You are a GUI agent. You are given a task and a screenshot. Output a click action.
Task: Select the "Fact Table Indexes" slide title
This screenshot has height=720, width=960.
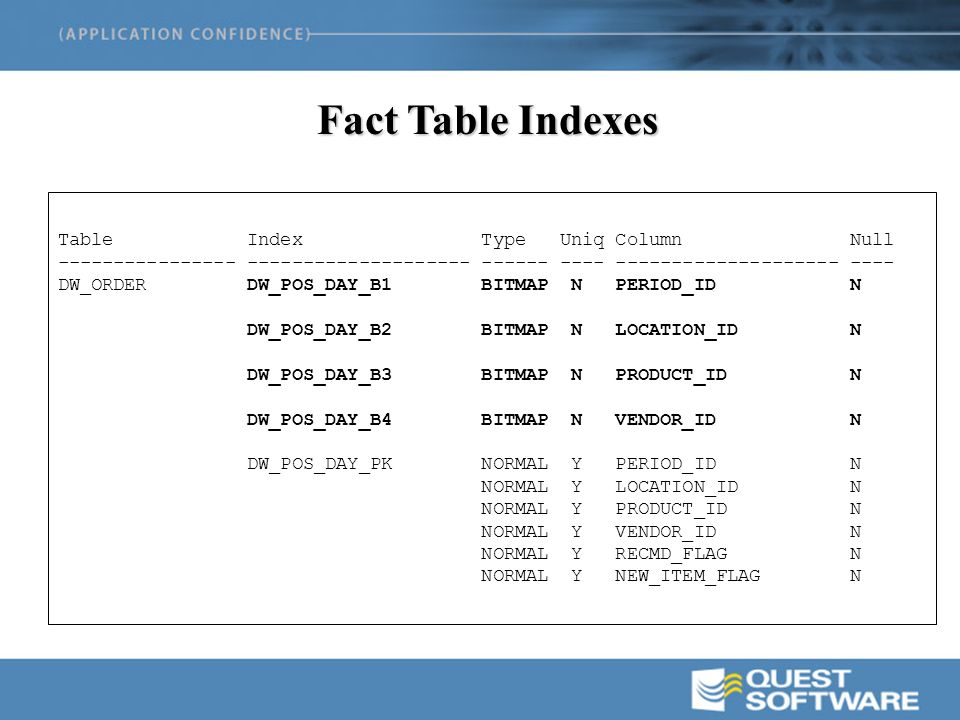tap(488, 120)
